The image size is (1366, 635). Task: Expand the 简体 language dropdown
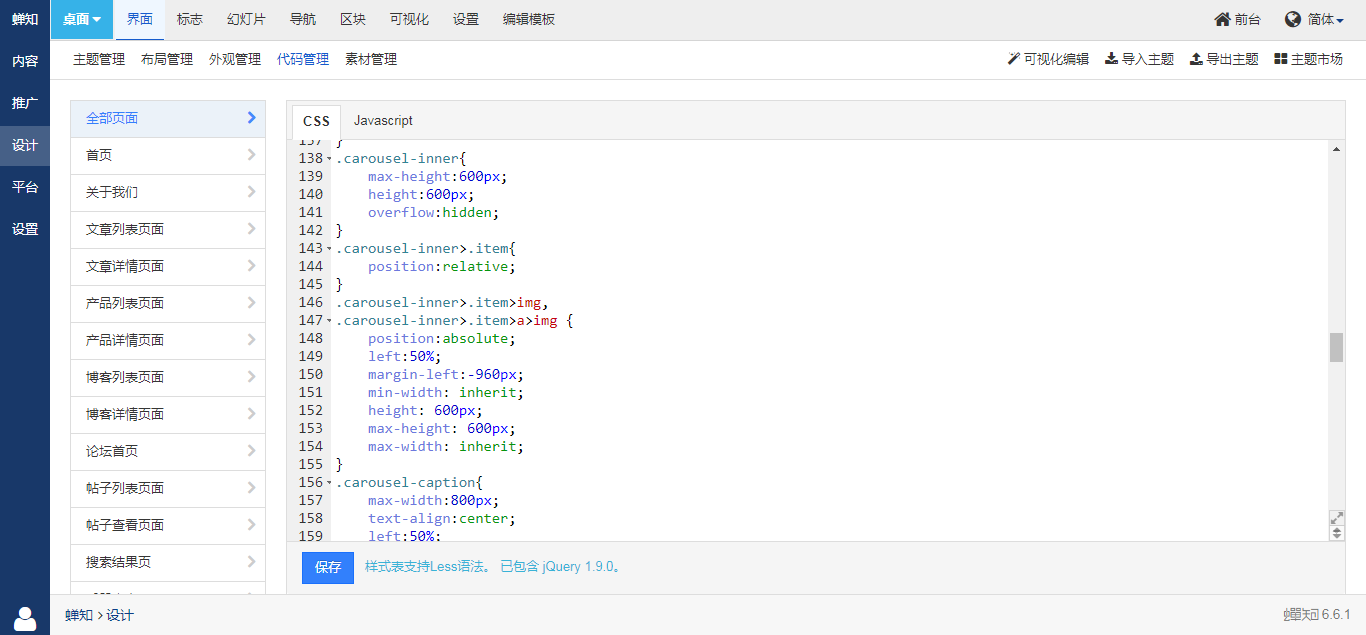click(1326, 20)
